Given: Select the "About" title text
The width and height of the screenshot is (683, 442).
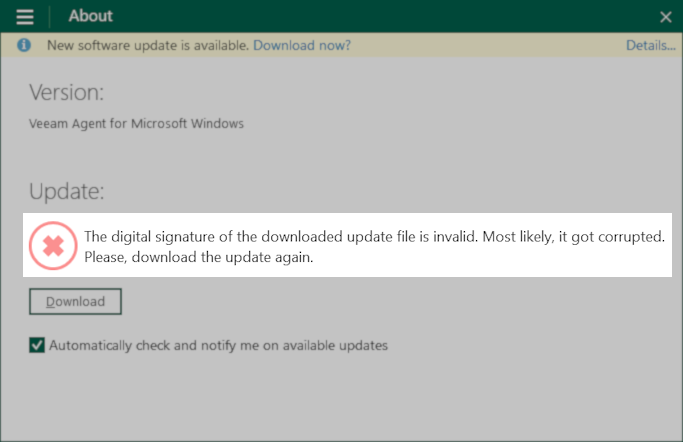Looking at the screenshot, I should (91, 16).
